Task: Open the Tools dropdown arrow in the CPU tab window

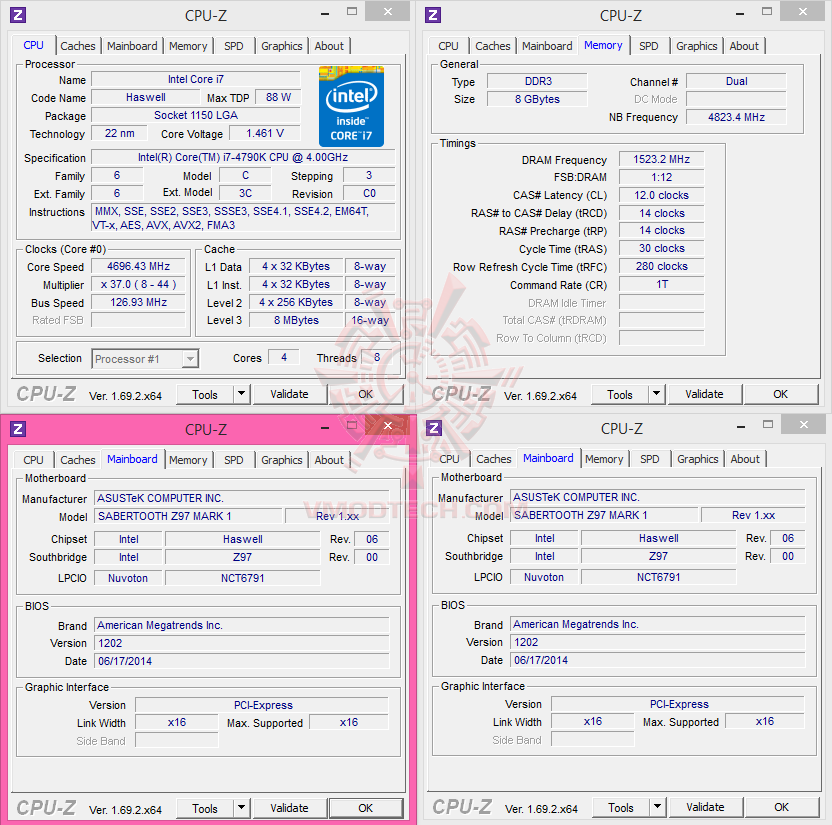Action: [x=241, y=394]
